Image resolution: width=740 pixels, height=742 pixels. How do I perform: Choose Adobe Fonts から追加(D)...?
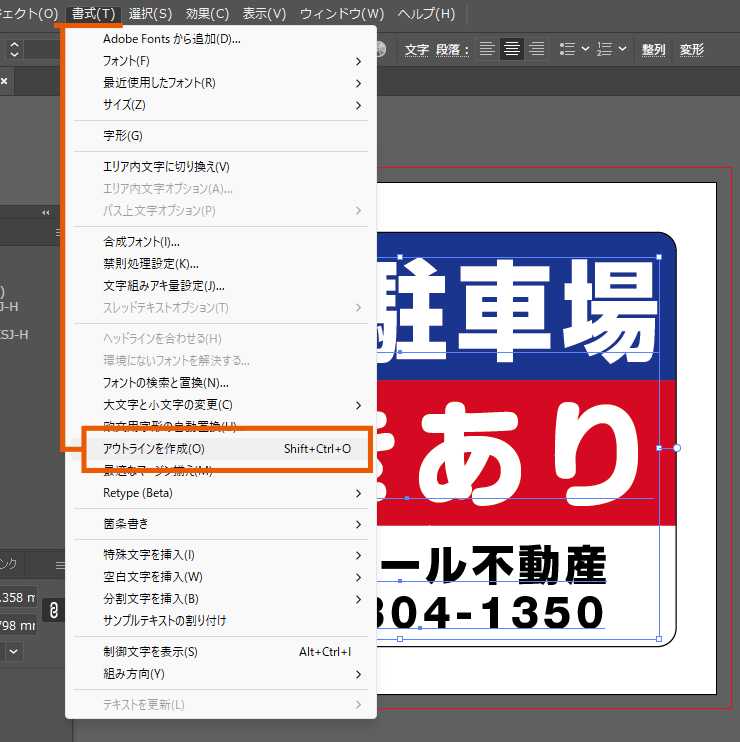pos(220,39)
